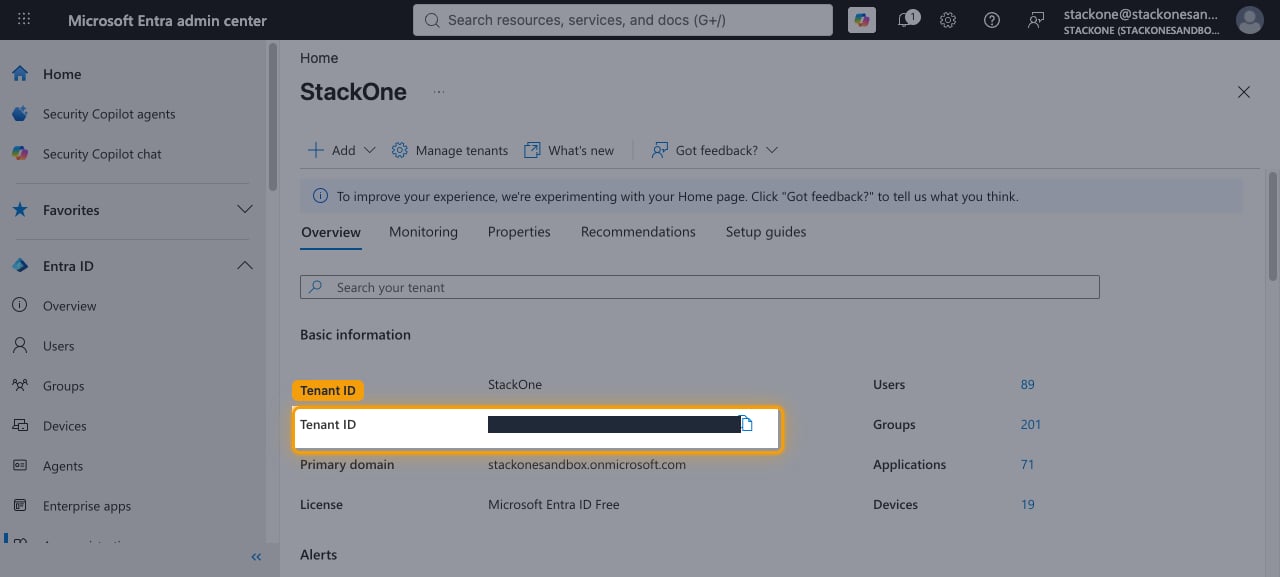Focus the top search resources field
The width and height of the screenshot is (1280, 577).
(x=623, y=20)
